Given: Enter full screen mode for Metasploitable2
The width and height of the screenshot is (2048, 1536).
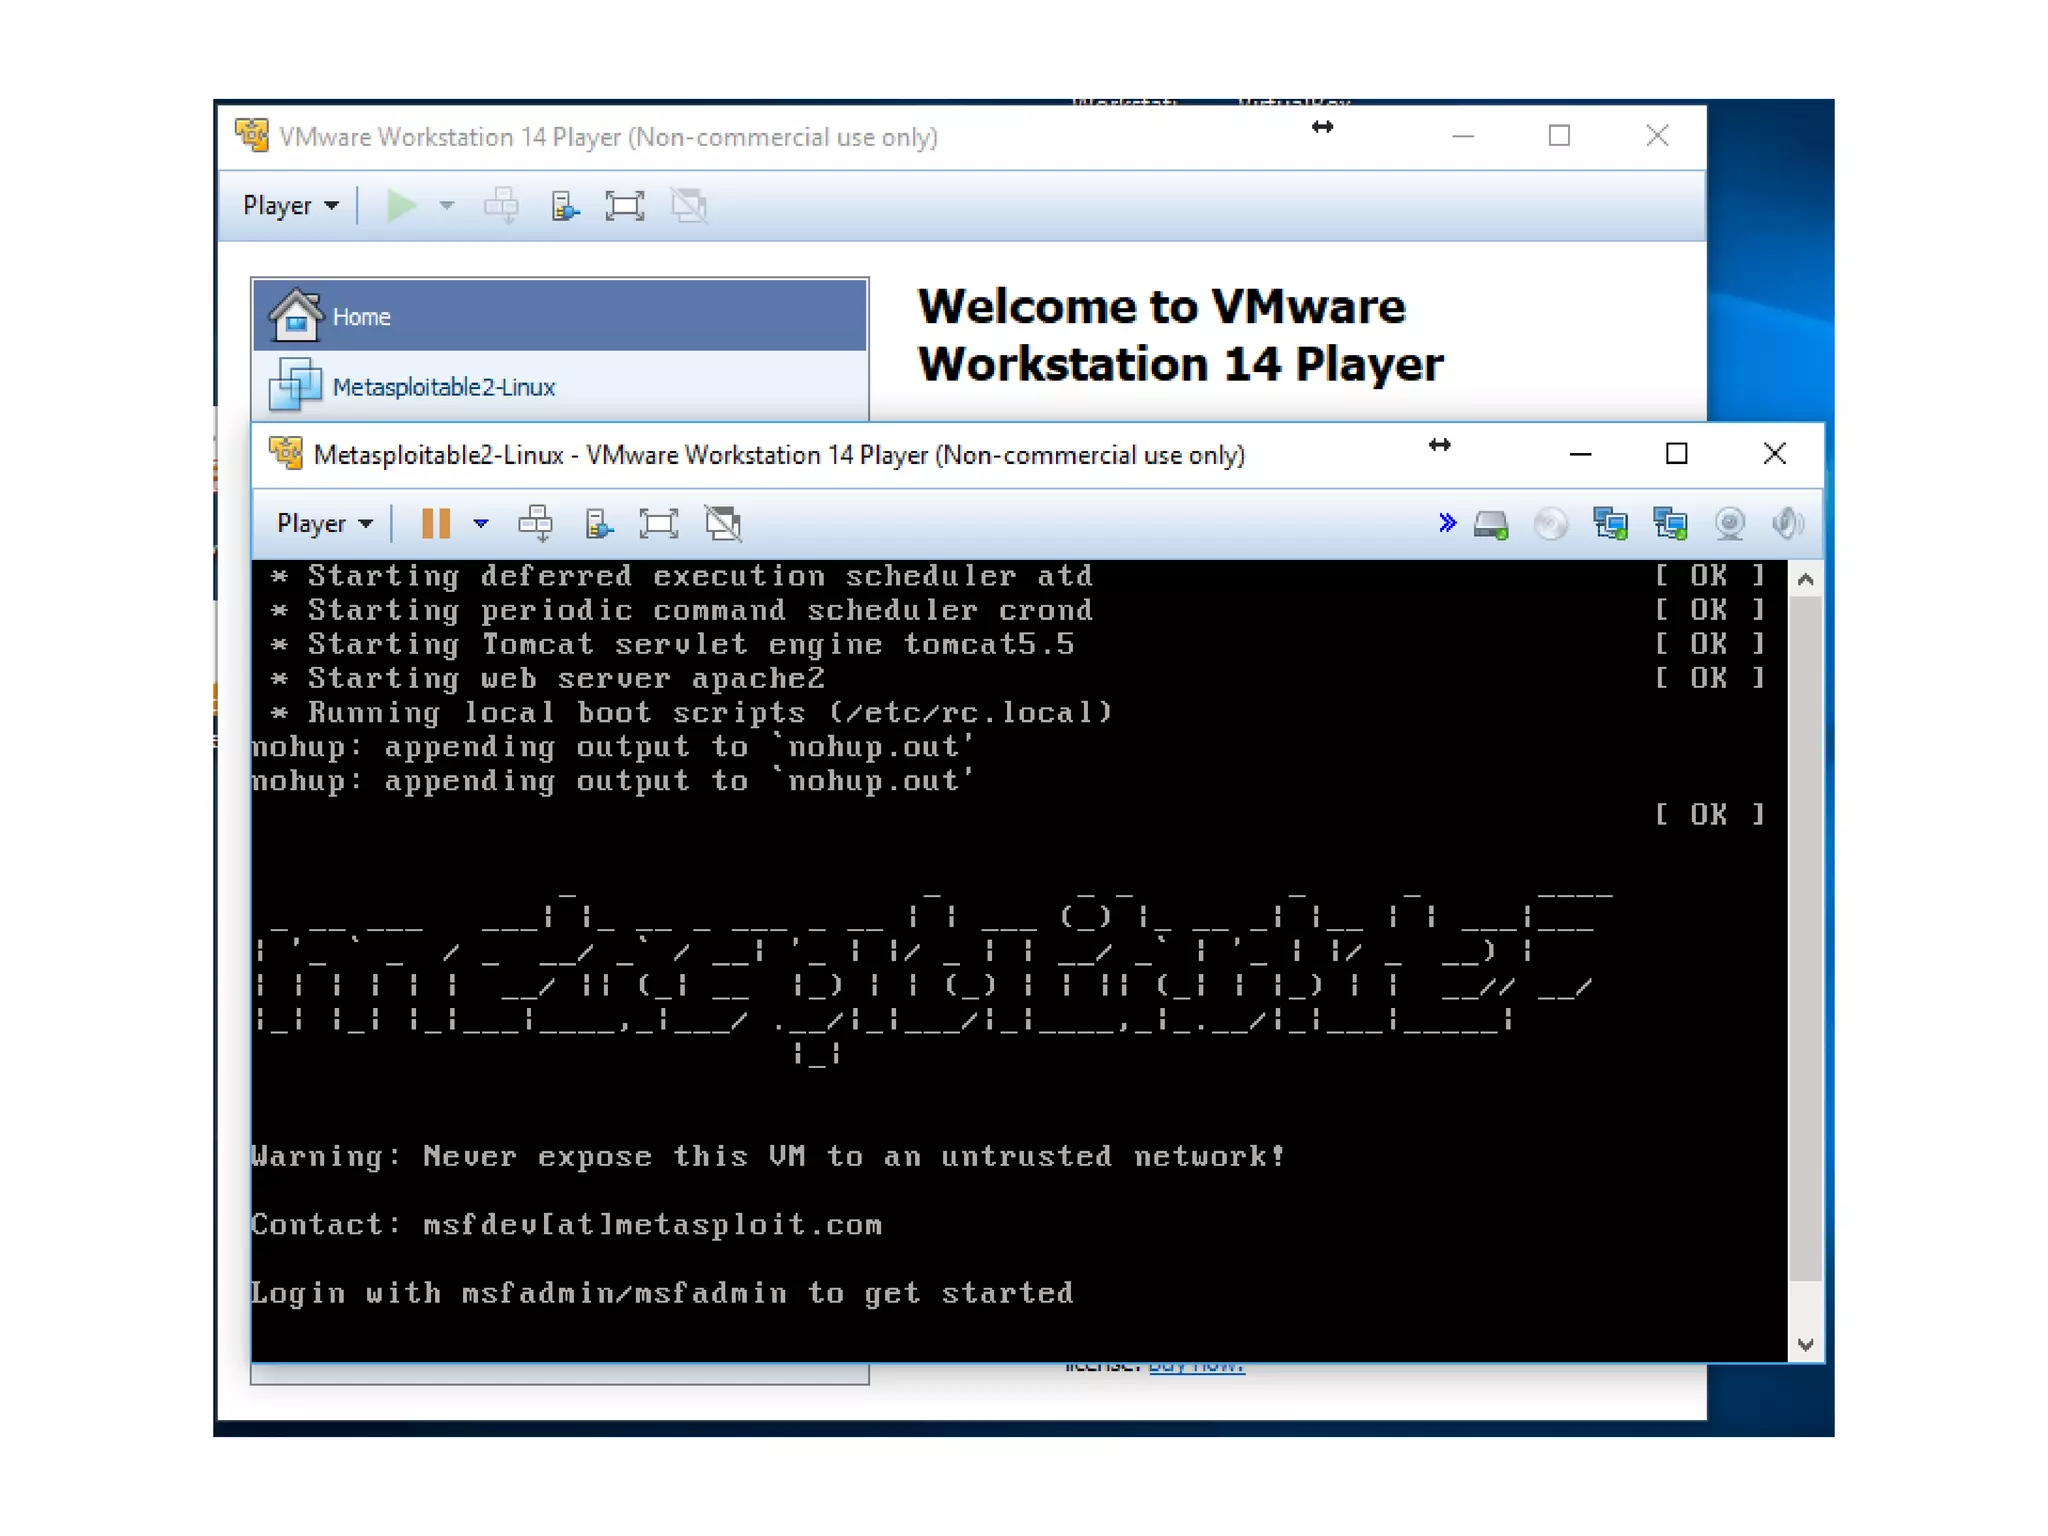Looking at the screenshot, I should [658, 523].
